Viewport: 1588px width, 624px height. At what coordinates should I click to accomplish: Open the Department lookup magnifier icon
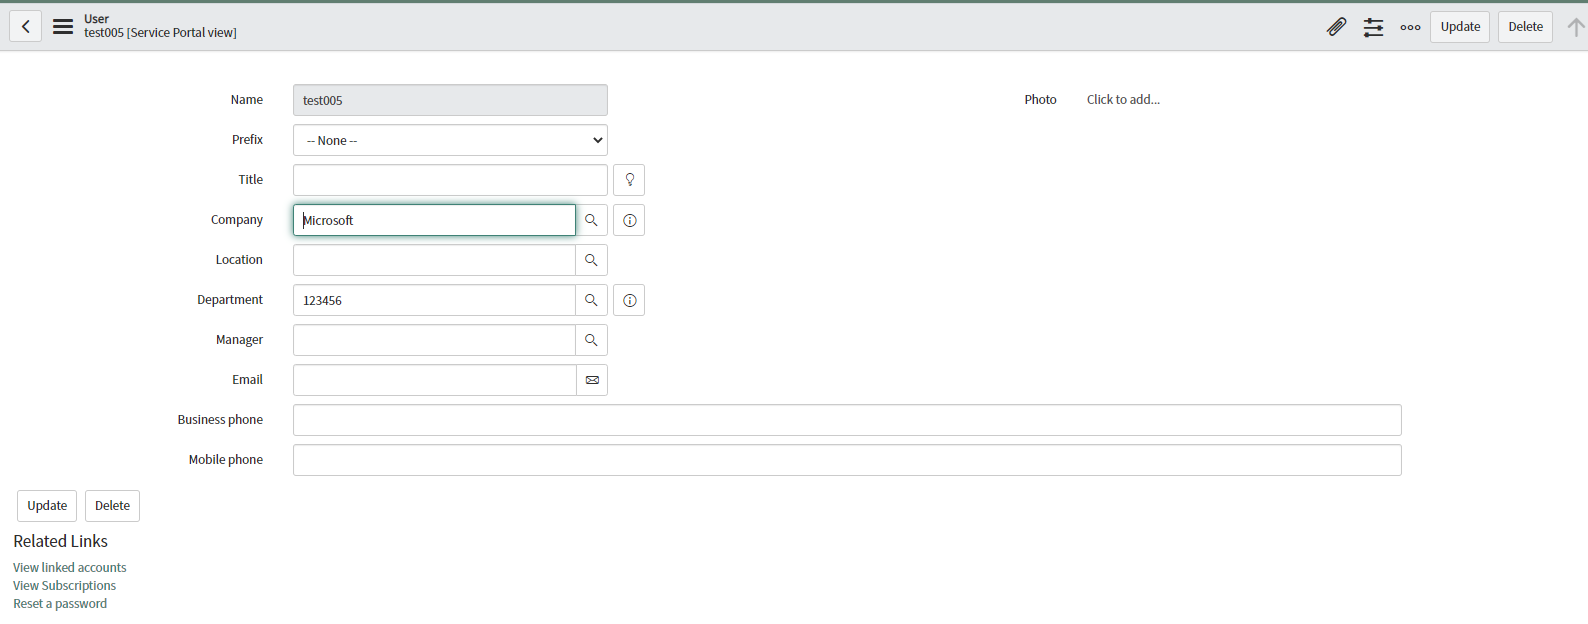click(591, 300)
